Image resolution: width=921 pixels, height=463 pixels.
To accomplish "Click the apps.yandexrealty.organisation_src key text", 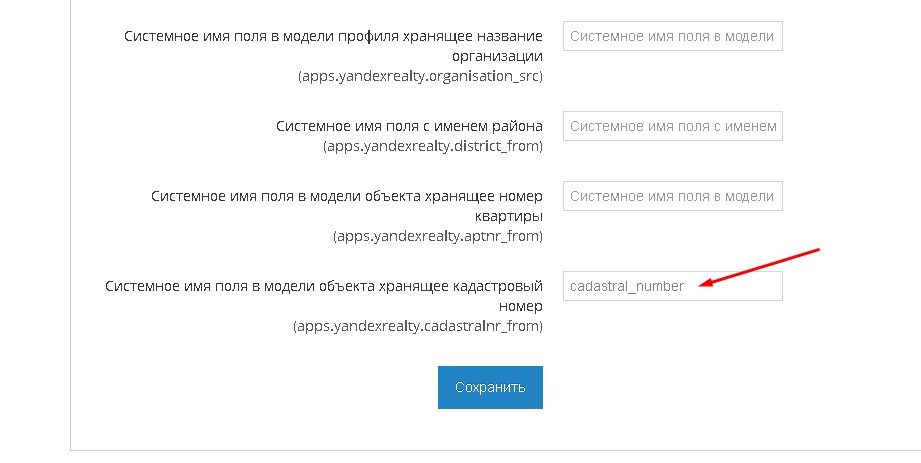I will (420, 76).
